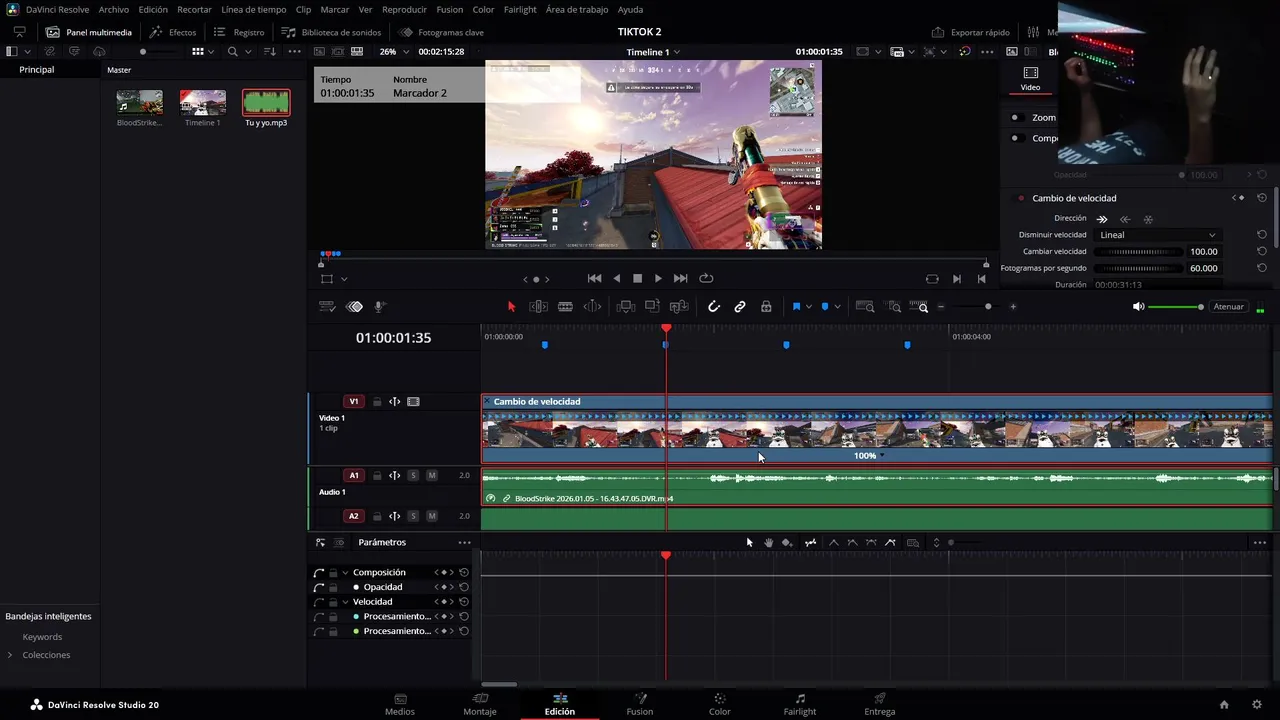Open the marker color dropdown arrow

point(837,307)
